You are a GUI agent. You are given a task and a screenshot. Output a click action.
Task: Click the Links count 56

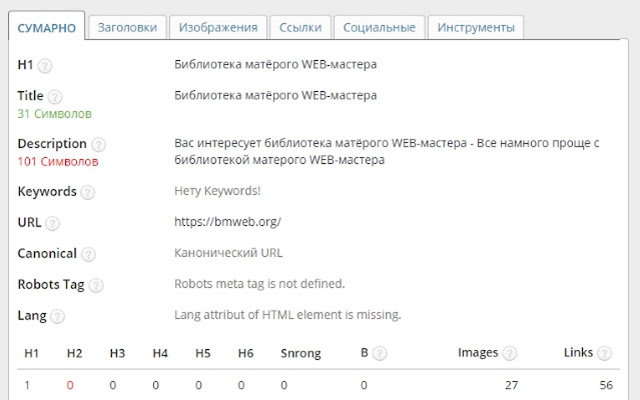[x=605, y=384]
